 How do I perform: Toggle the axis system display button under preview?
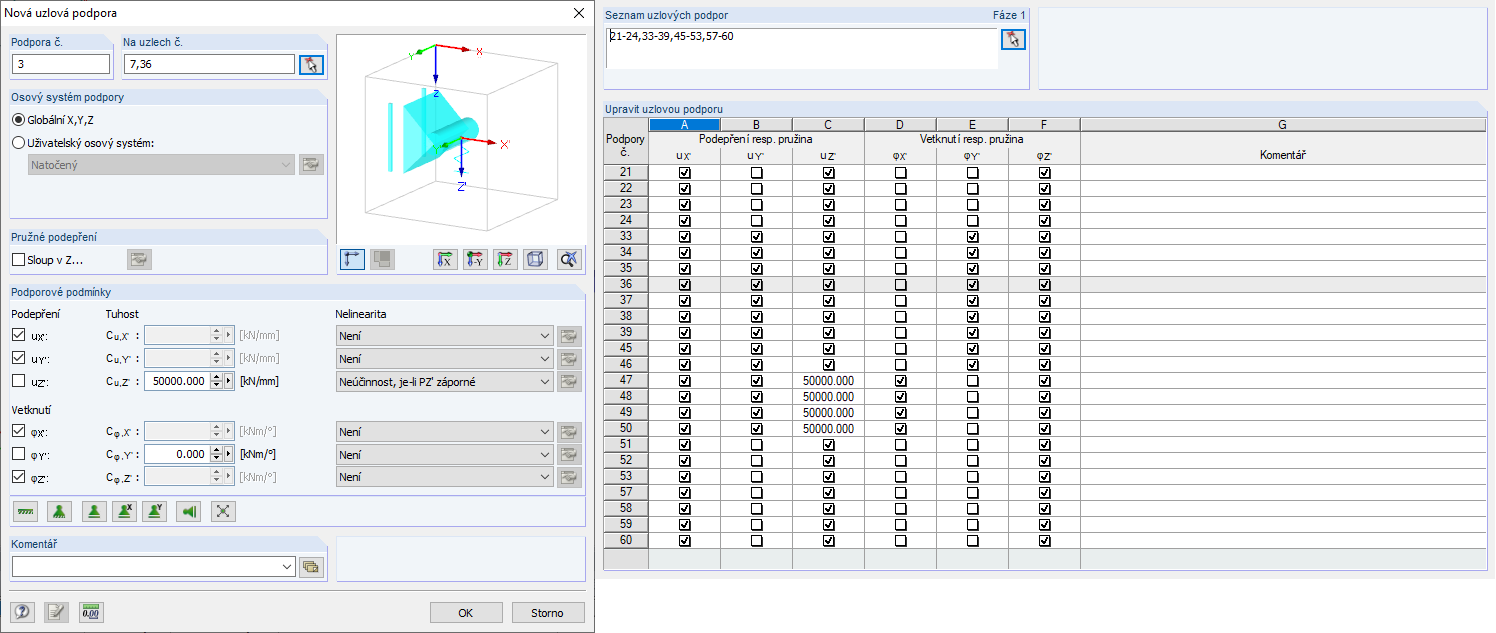click(x=352, y=259)
